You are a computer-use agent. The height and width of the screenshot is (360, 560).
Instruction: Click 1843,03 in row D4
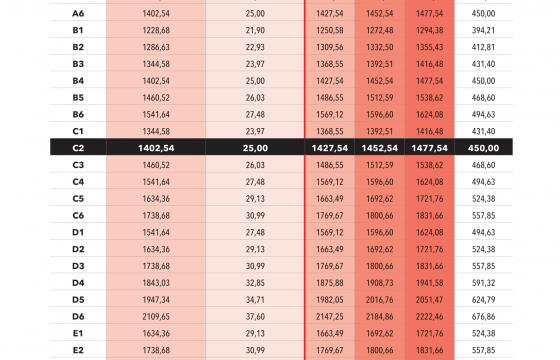(156, 283)
